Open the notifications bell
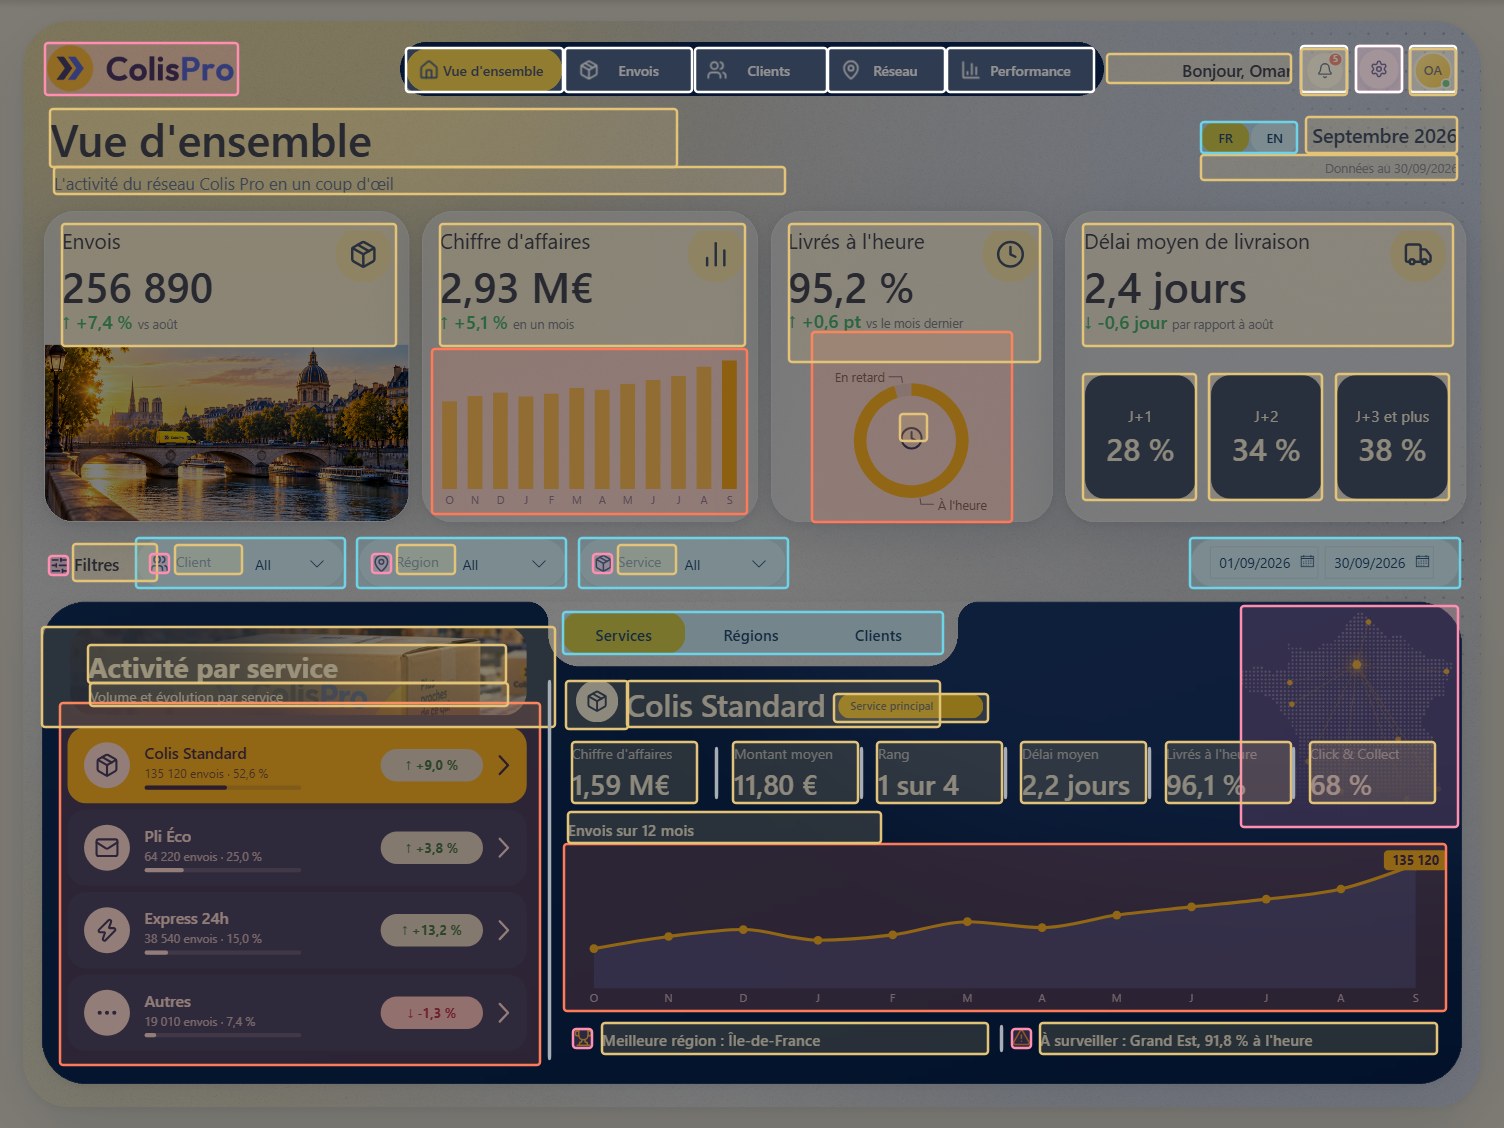The width and height of the screenshot is (1504, 1128). [1324, 70]
